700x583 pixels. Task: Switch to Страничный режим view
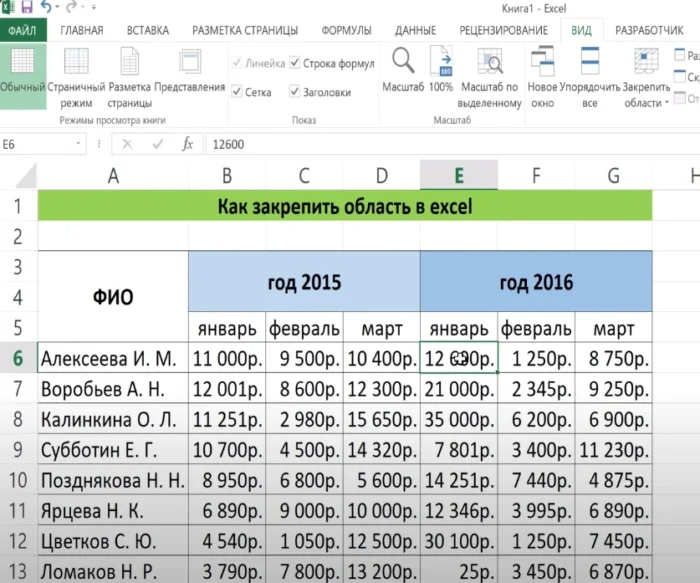point(76,66)
